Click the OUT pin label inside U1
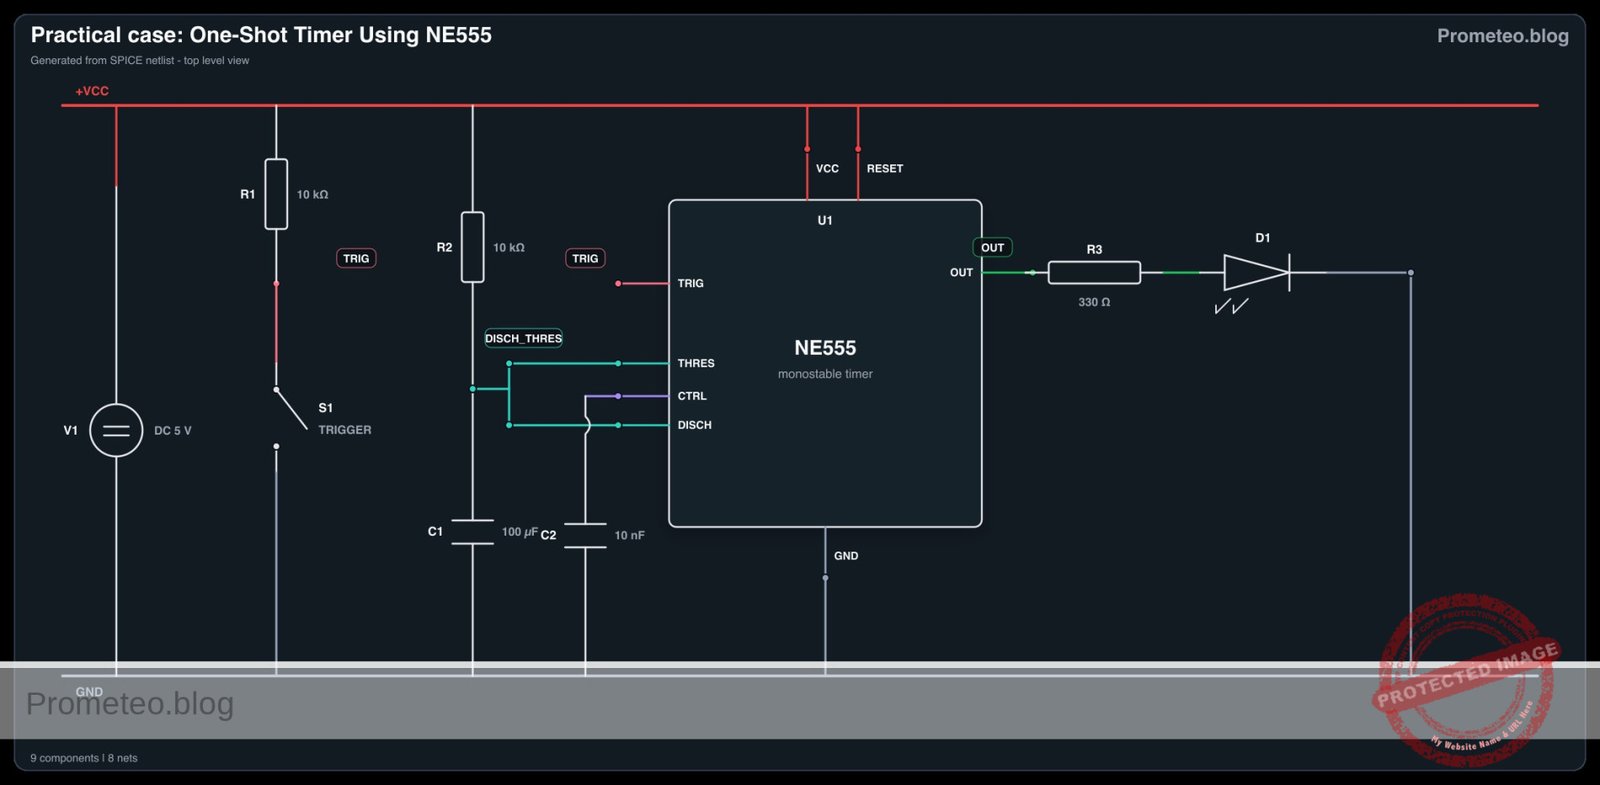The image size is (1600, 785). (961, 272)
